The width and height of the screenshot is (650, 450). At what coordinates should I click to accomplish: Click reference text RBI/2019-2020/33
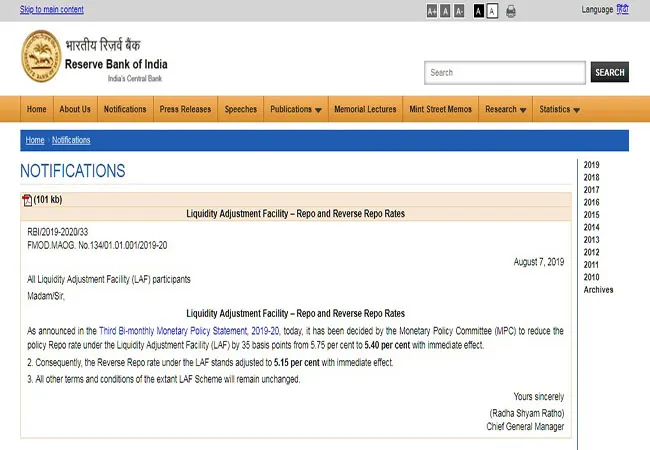pos(58,232)
